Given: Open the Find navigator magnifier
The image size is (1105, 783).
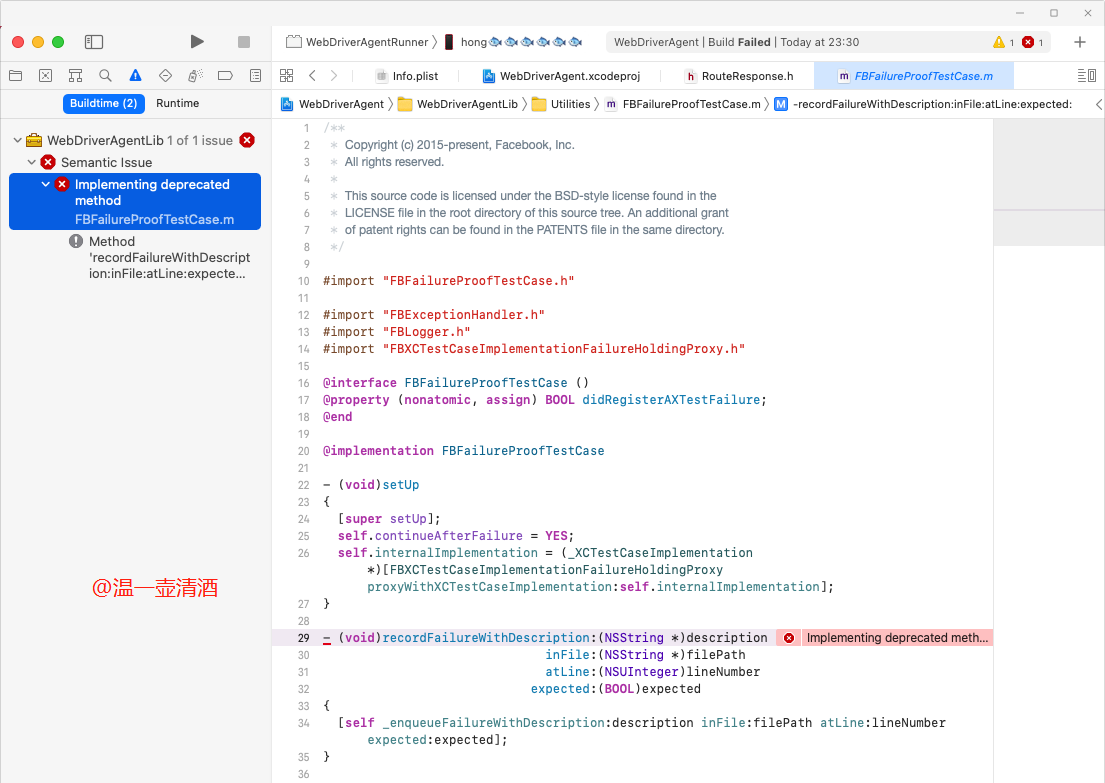Looking at the screenshot, I should (x=106, y=75).
